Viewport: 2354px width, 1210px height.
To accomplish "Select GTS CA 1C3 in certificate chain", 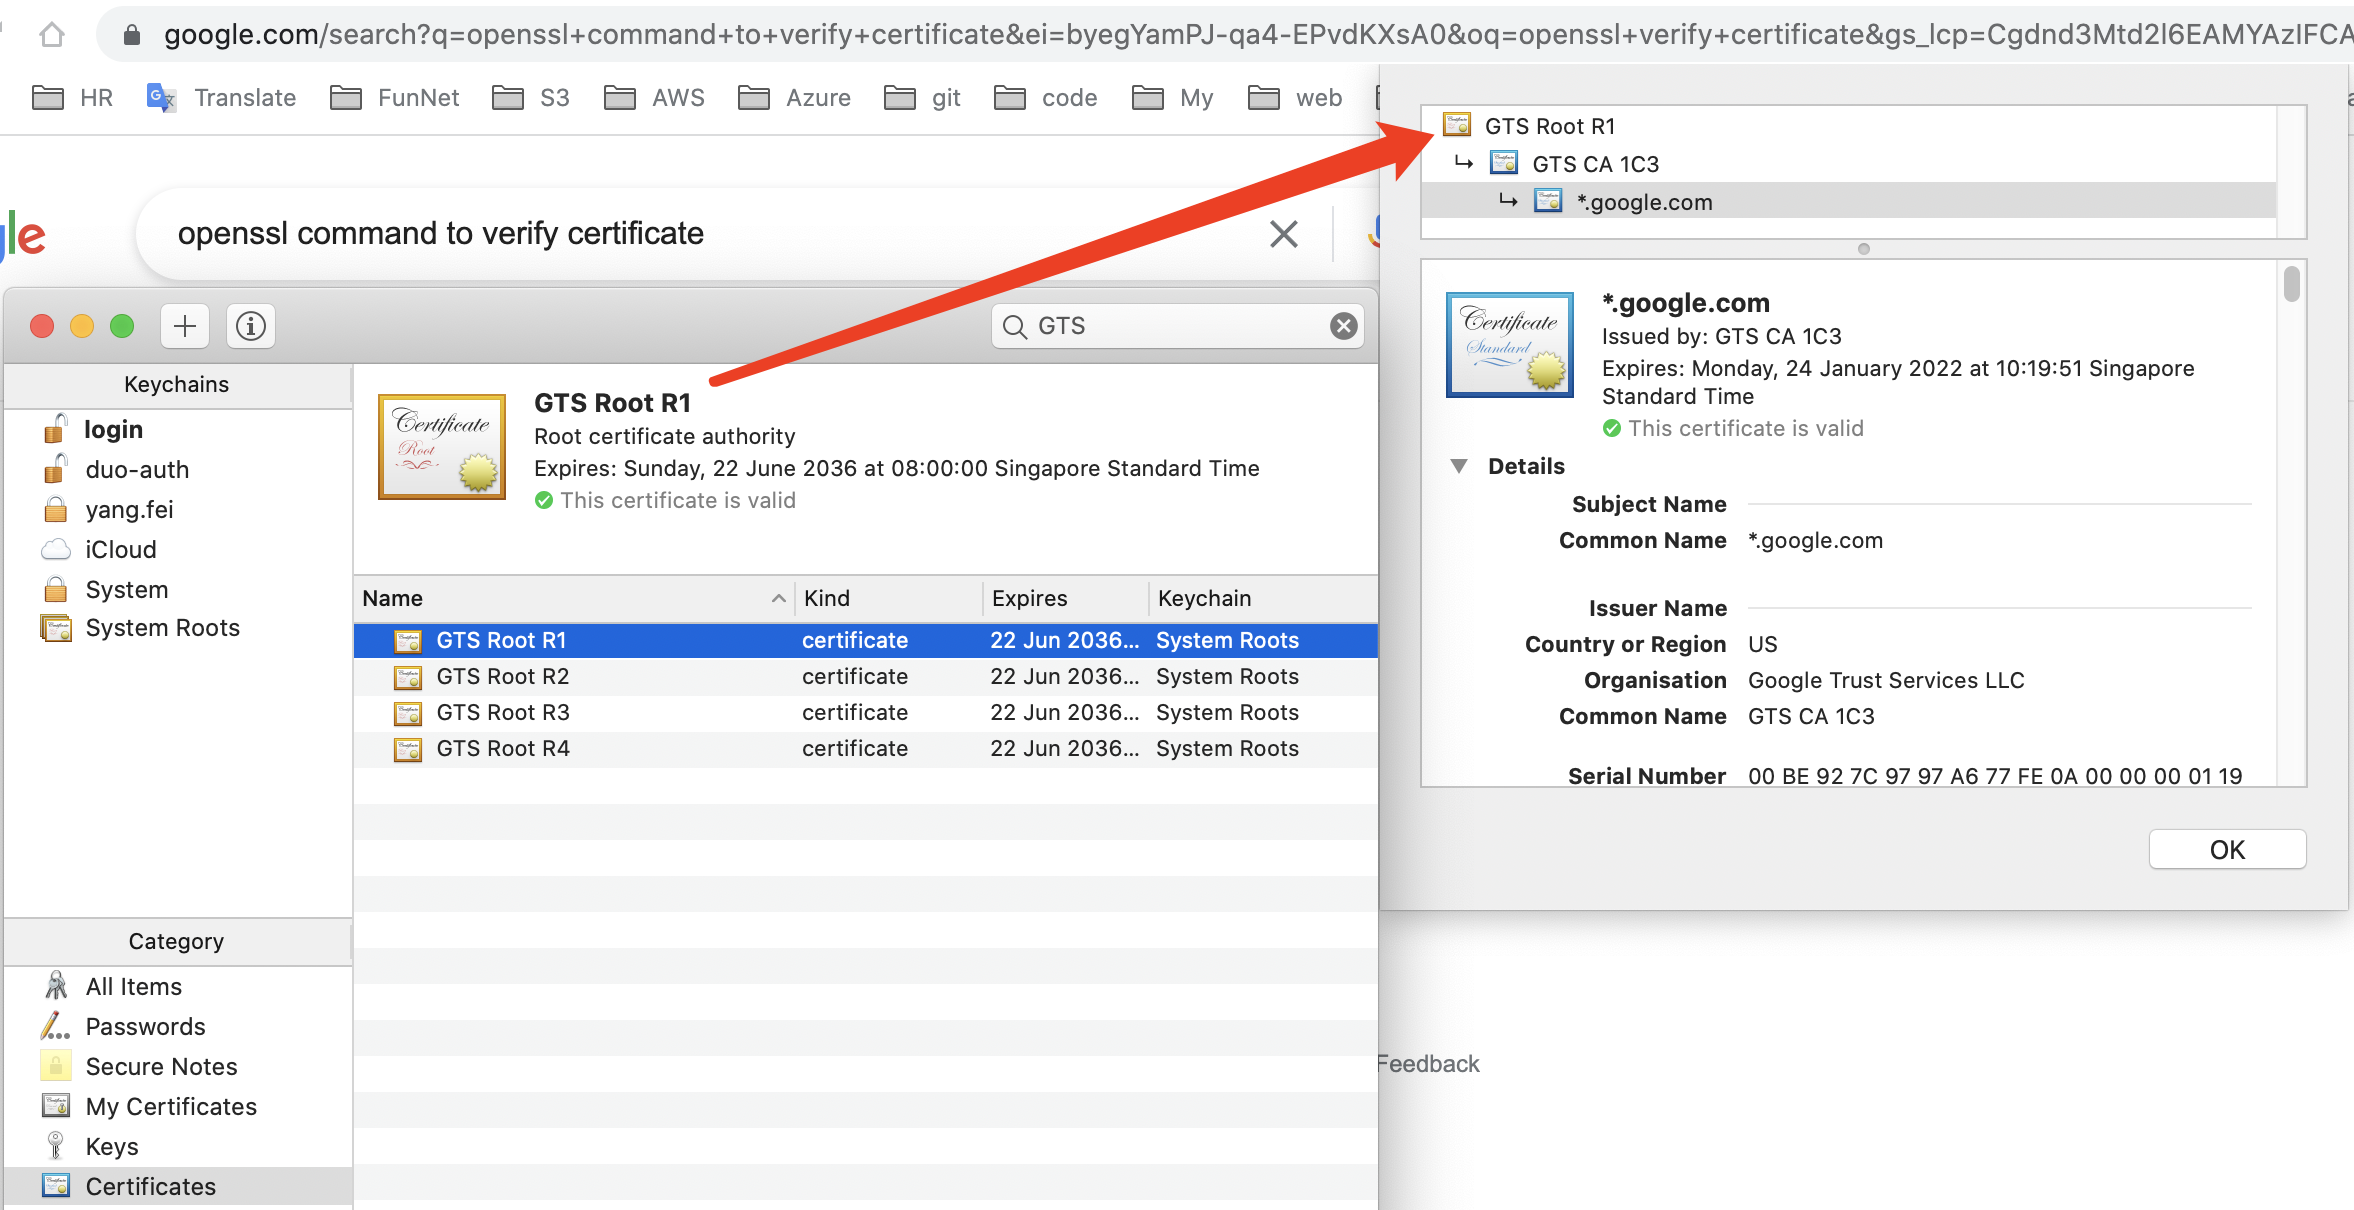I will [x=1594, y=164].
